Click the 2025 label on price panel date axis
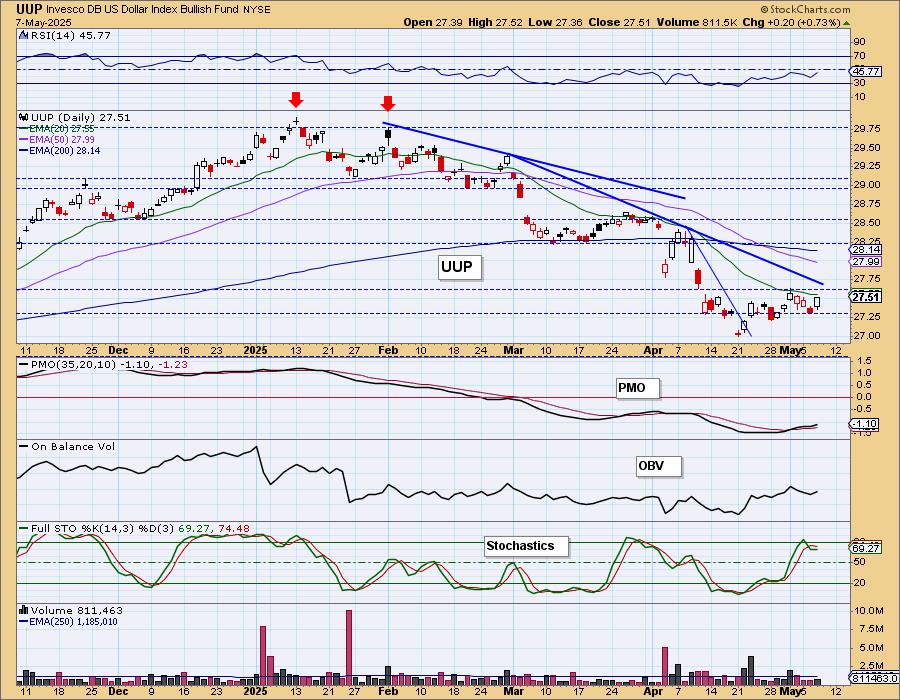Viewport: 900px width, 700px height. point(255,350)
